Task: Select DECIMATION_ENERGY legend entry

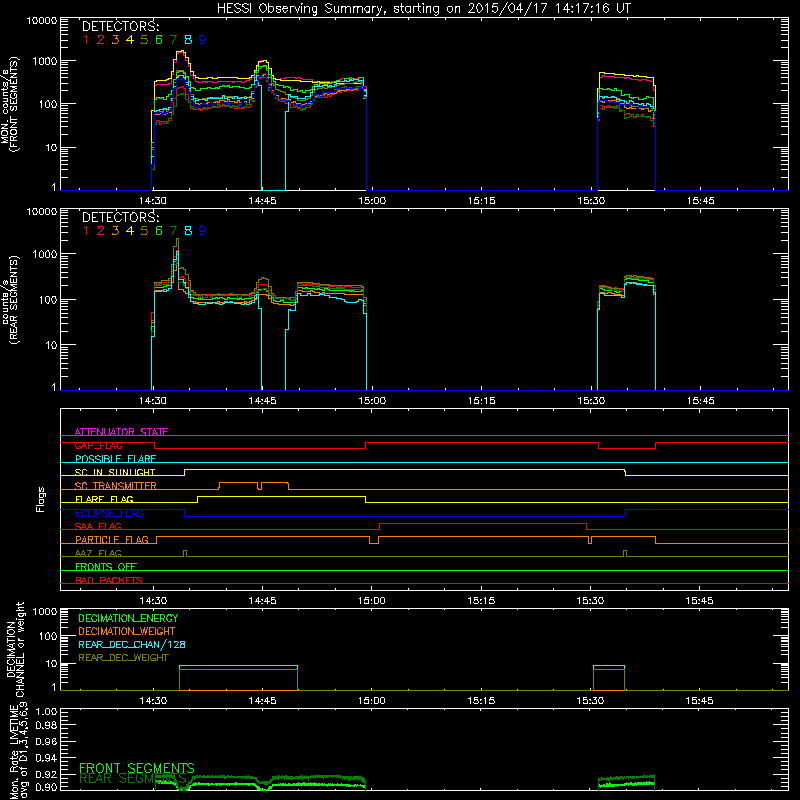Action: click(x=128, y=618)
